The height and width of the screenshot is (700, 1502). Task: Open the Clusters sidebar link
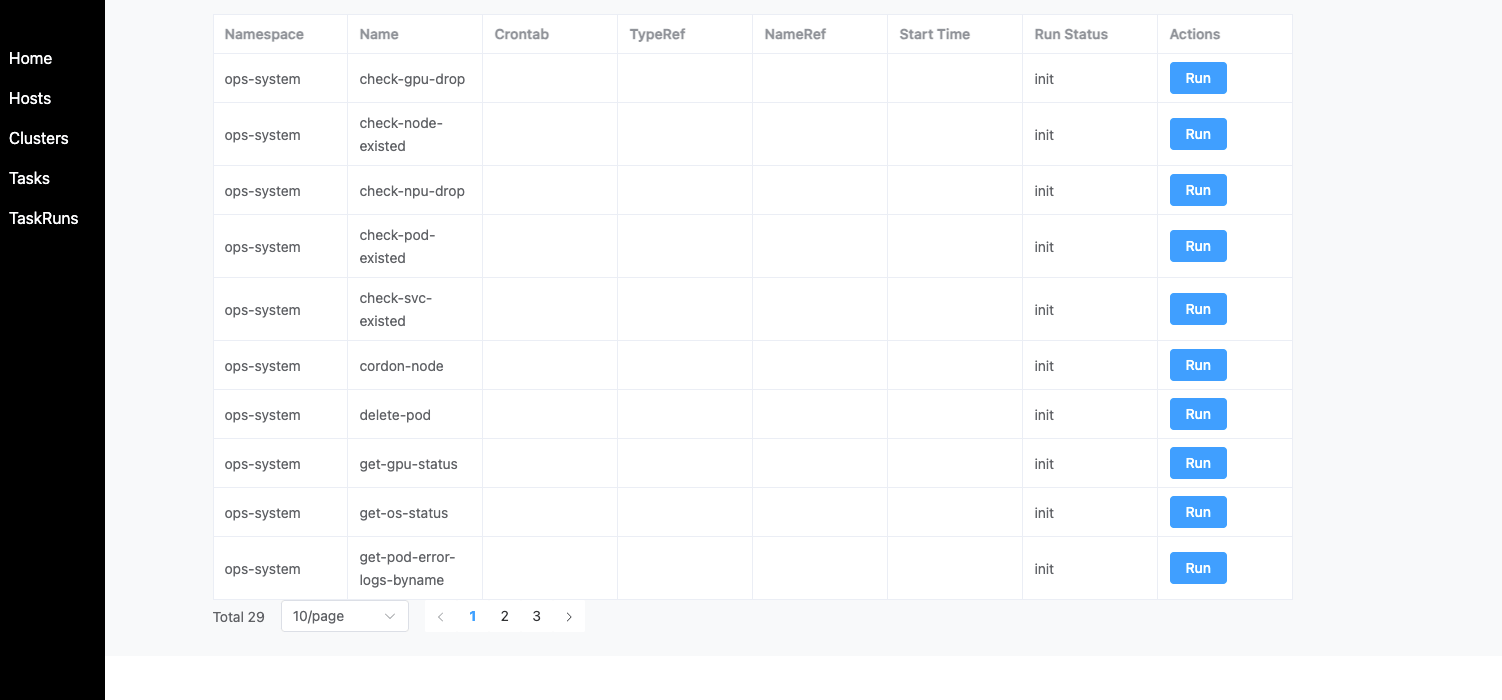(39, 138)
